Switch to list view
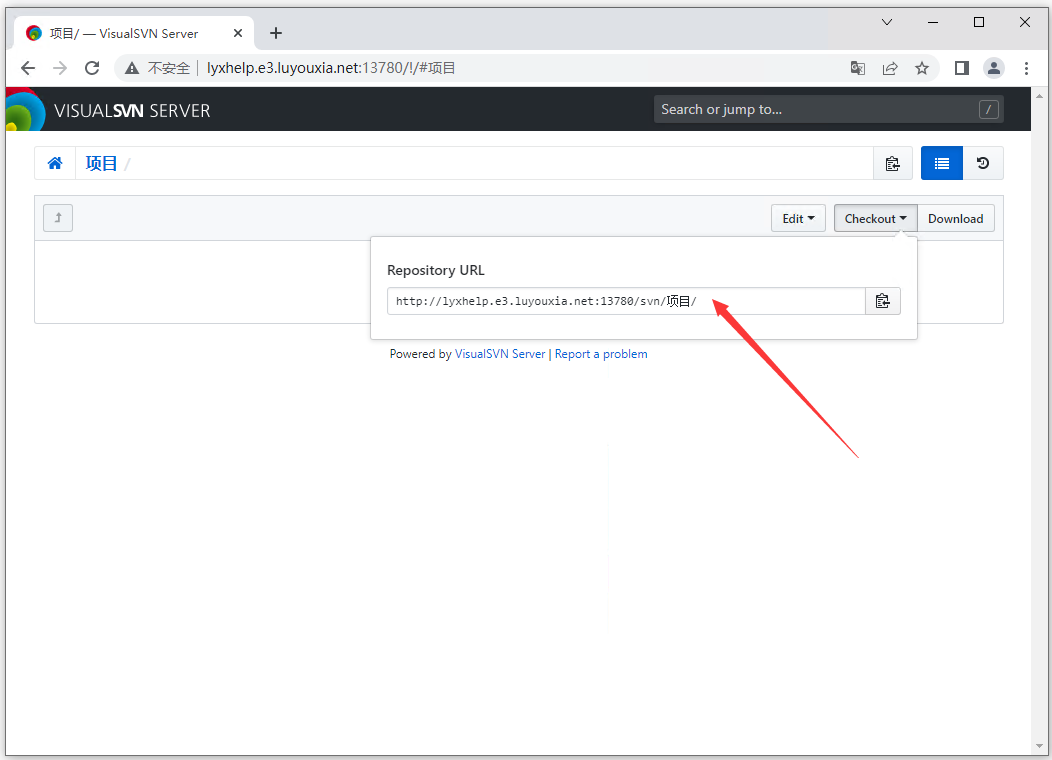The image size is (1052, 760). click(942, 163)
